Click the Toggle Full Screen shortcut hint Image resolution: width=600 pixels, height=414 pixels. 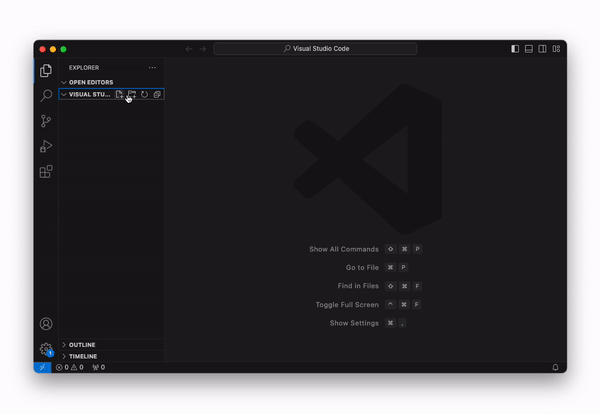(x=368, y=305)
